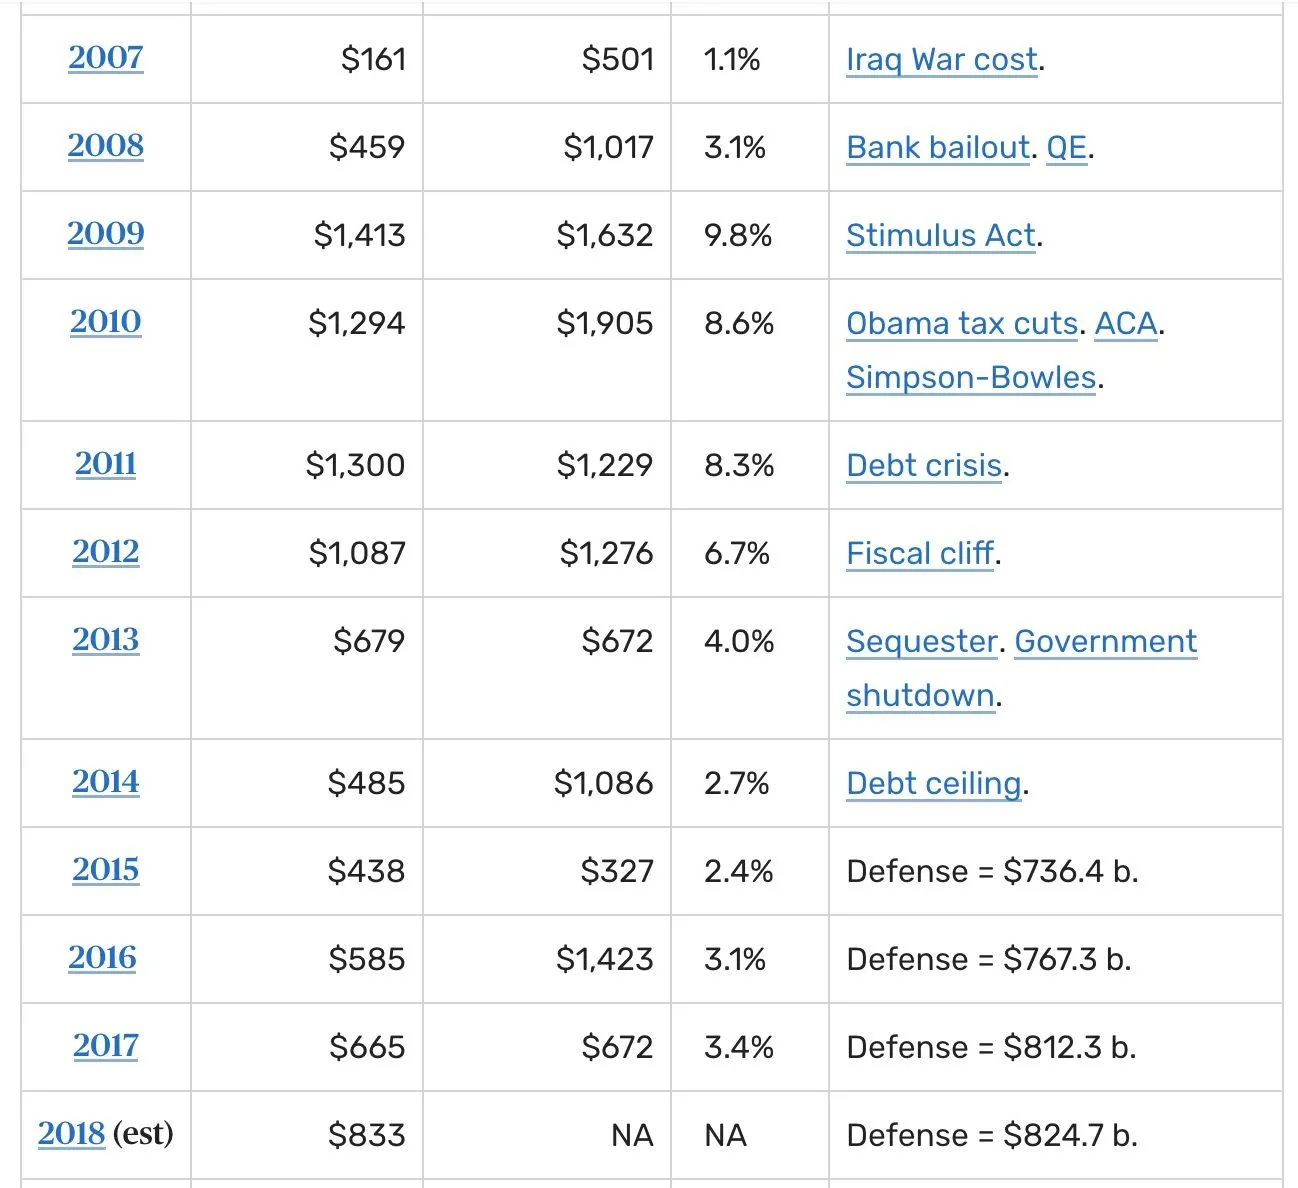This screenshot has width=1298, height=1188.
Task: Open the Obama tax cuts link
Action: [x=962, y=324]
